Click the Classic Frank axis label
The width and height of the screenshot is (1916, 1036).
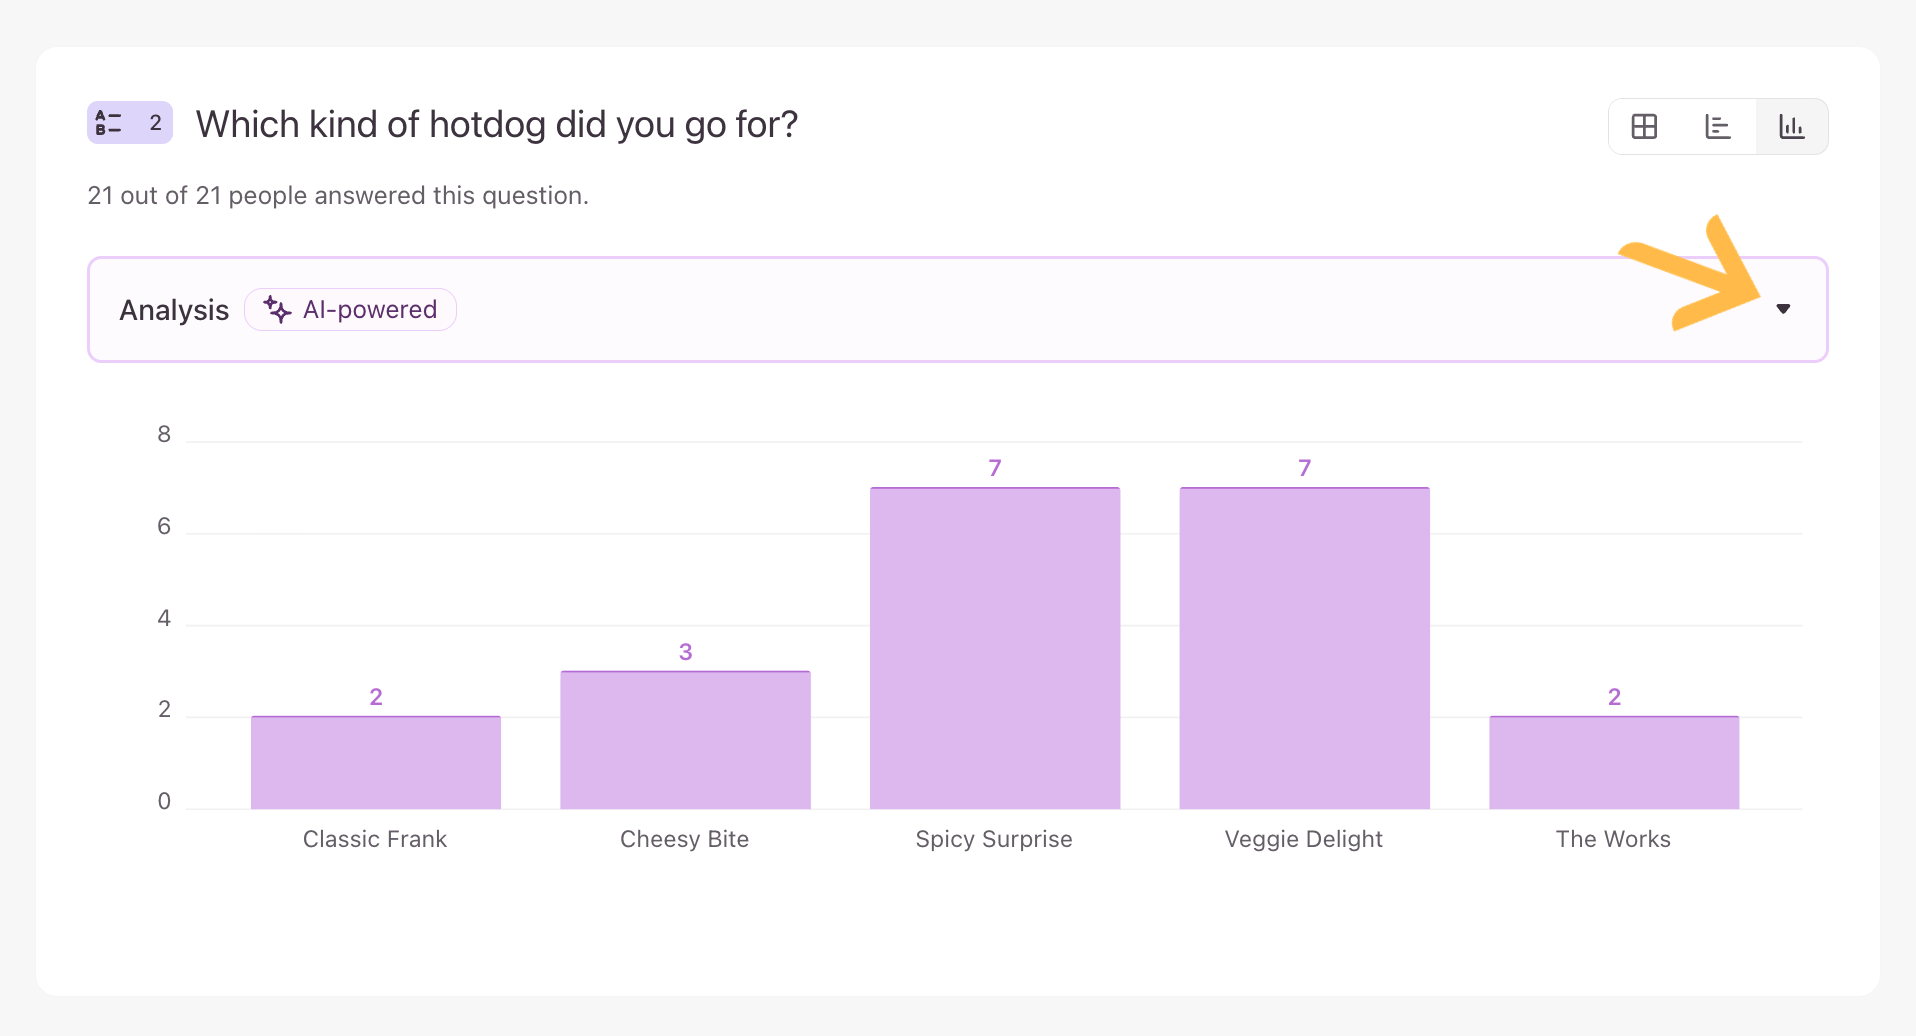click(375, 839)
